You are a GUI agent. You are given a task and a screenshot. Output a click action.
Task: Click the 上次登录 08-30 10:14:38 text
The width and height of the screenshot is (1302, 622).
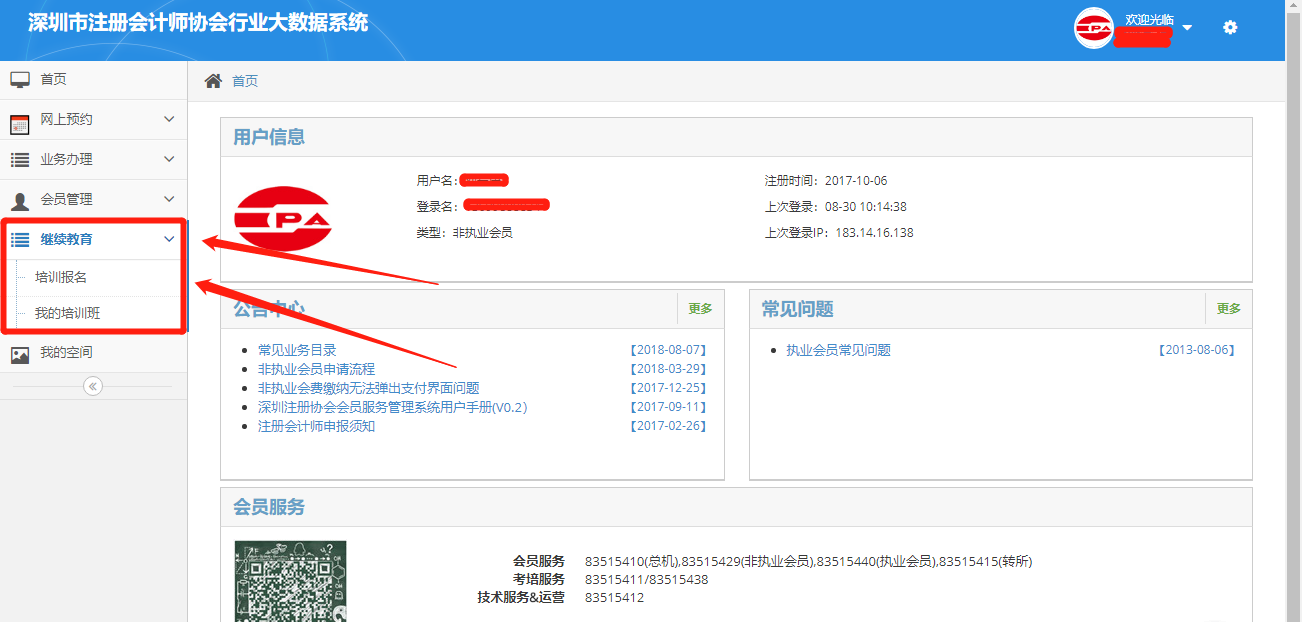click(x=836, y=207)
